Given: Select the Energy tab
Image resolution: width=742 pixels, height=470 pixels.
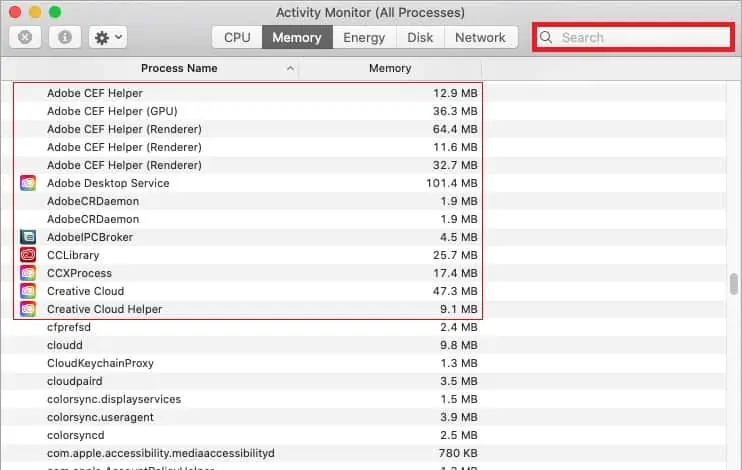Looking at the screenshot, I should click(x=364, y=38).
